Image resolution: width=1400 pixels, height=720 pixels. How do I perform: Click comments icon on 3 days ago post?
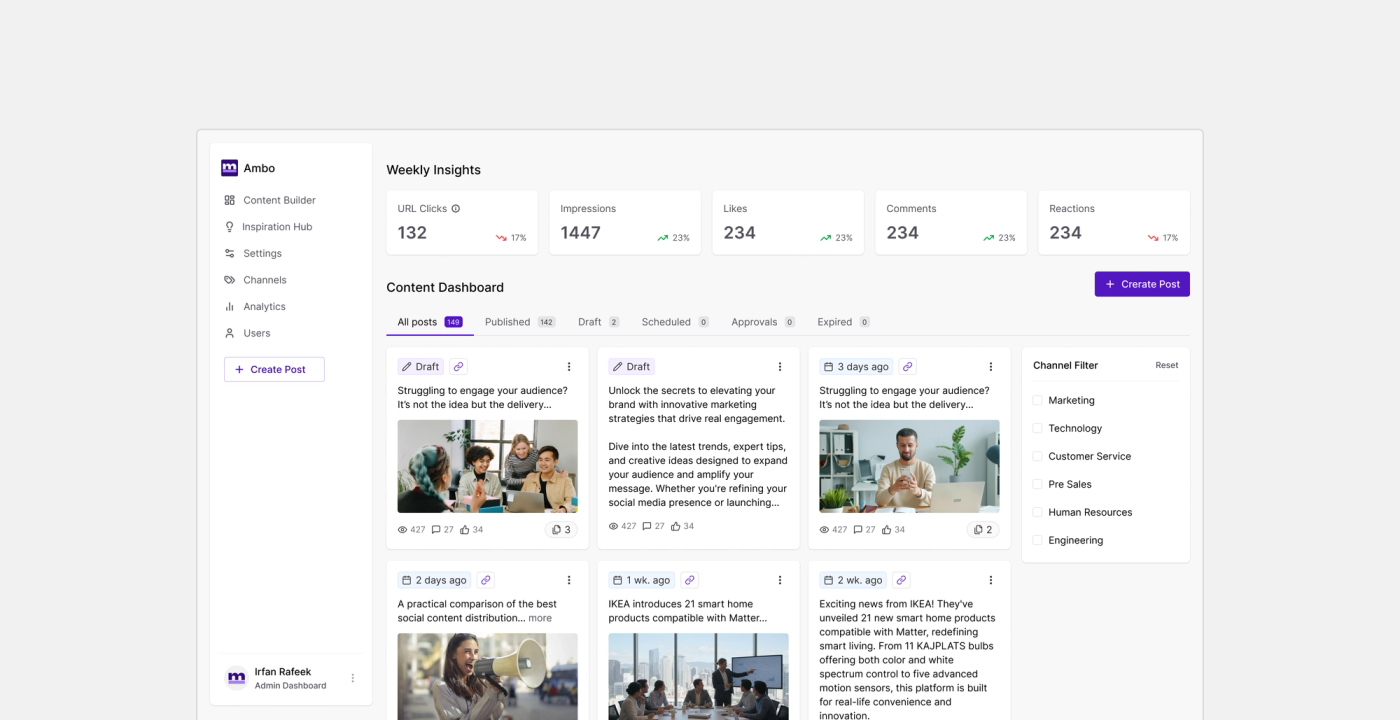pyautogui.click(x=858, y=530)
